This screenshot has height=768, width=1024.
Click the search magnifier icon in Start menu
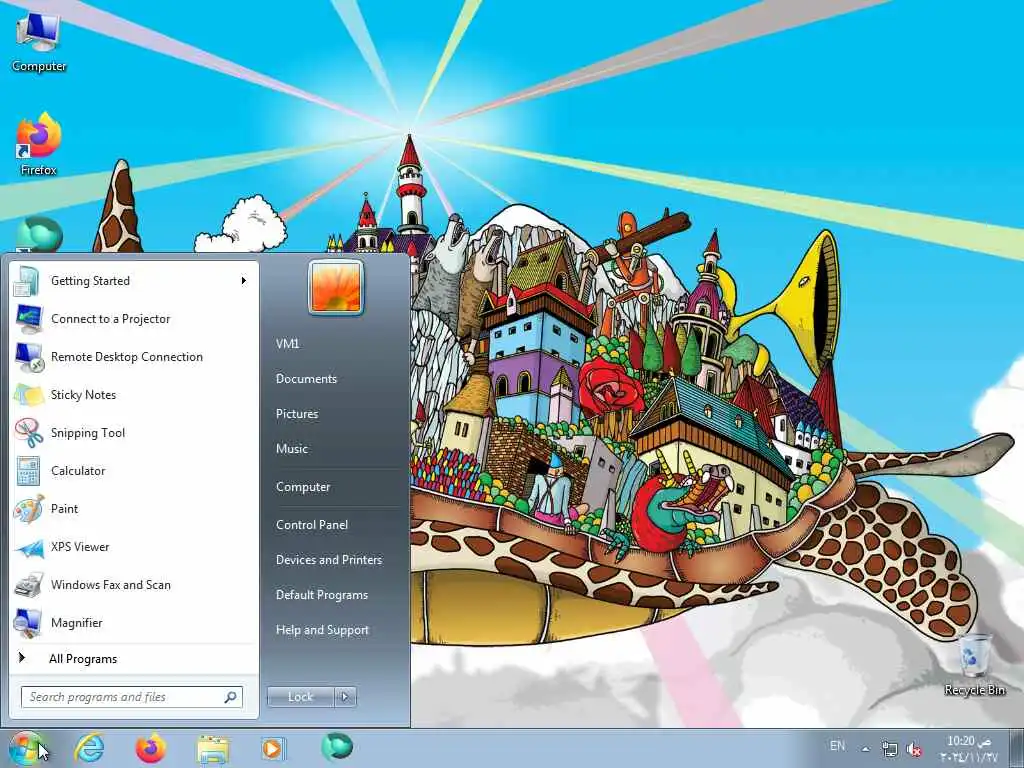pos(231,697)
